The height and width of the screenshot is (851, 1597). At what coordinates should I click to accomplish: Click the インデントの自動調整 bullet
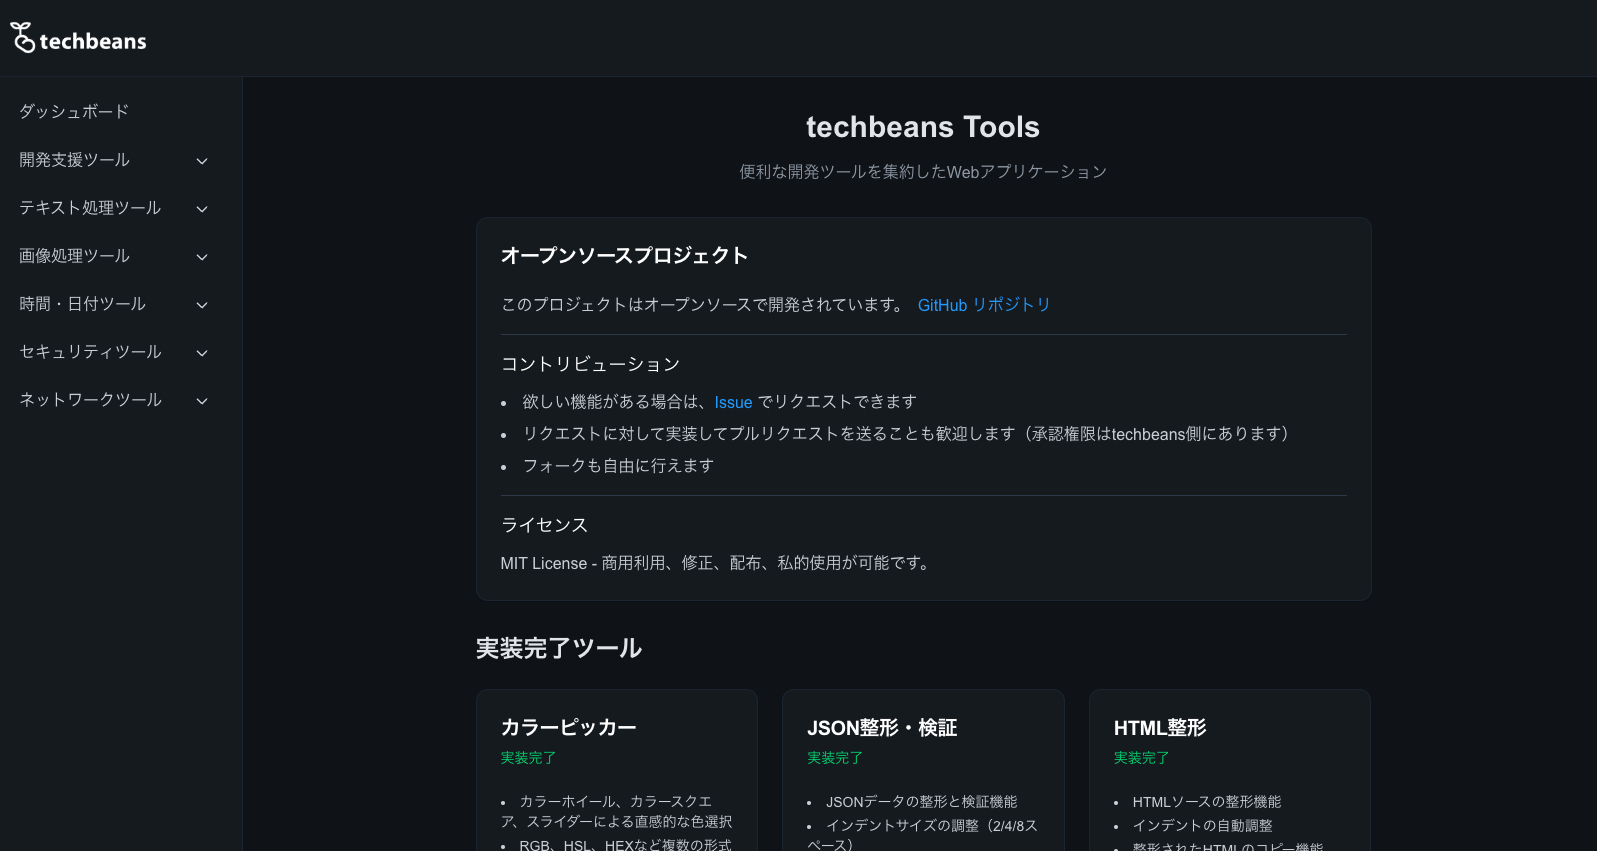coord(1202,826)
